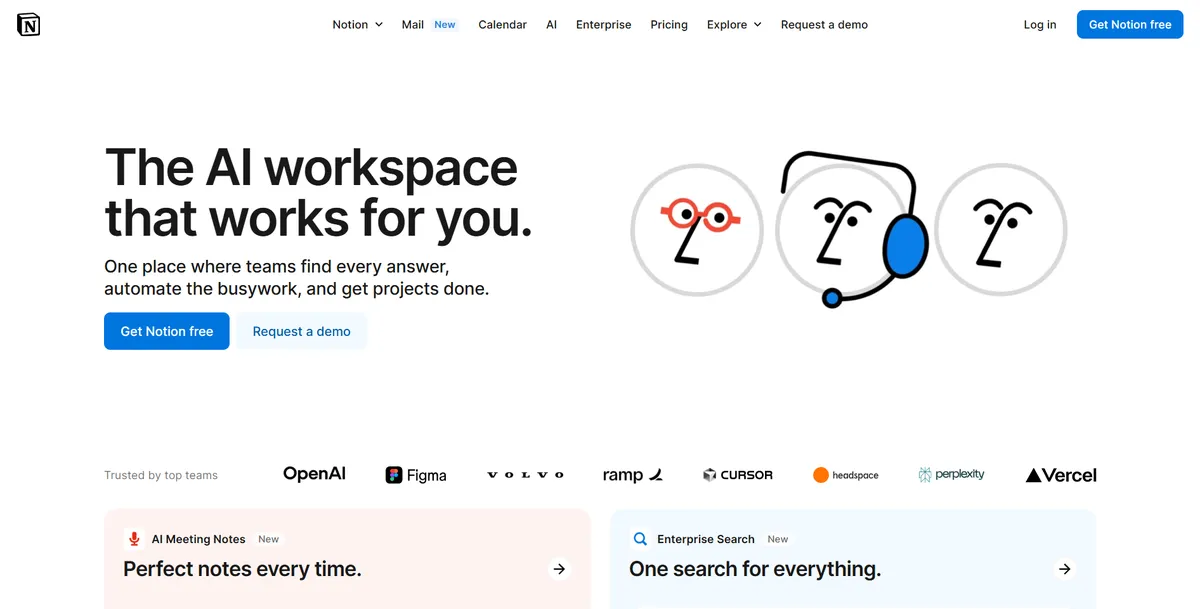Click the Notion logo in header

click(29, 25)
